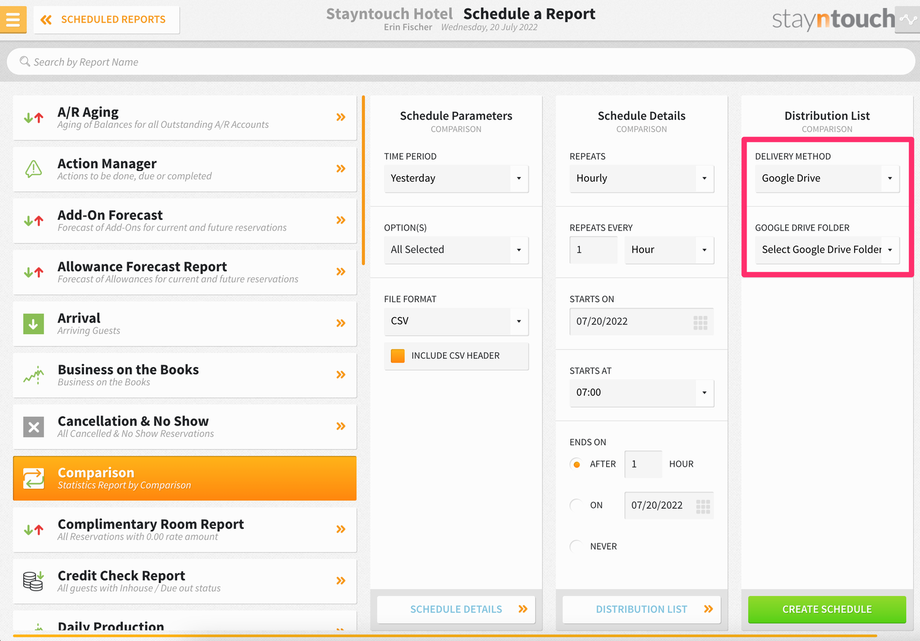Open the Time Period dropdown showing Yesterday

456,178
